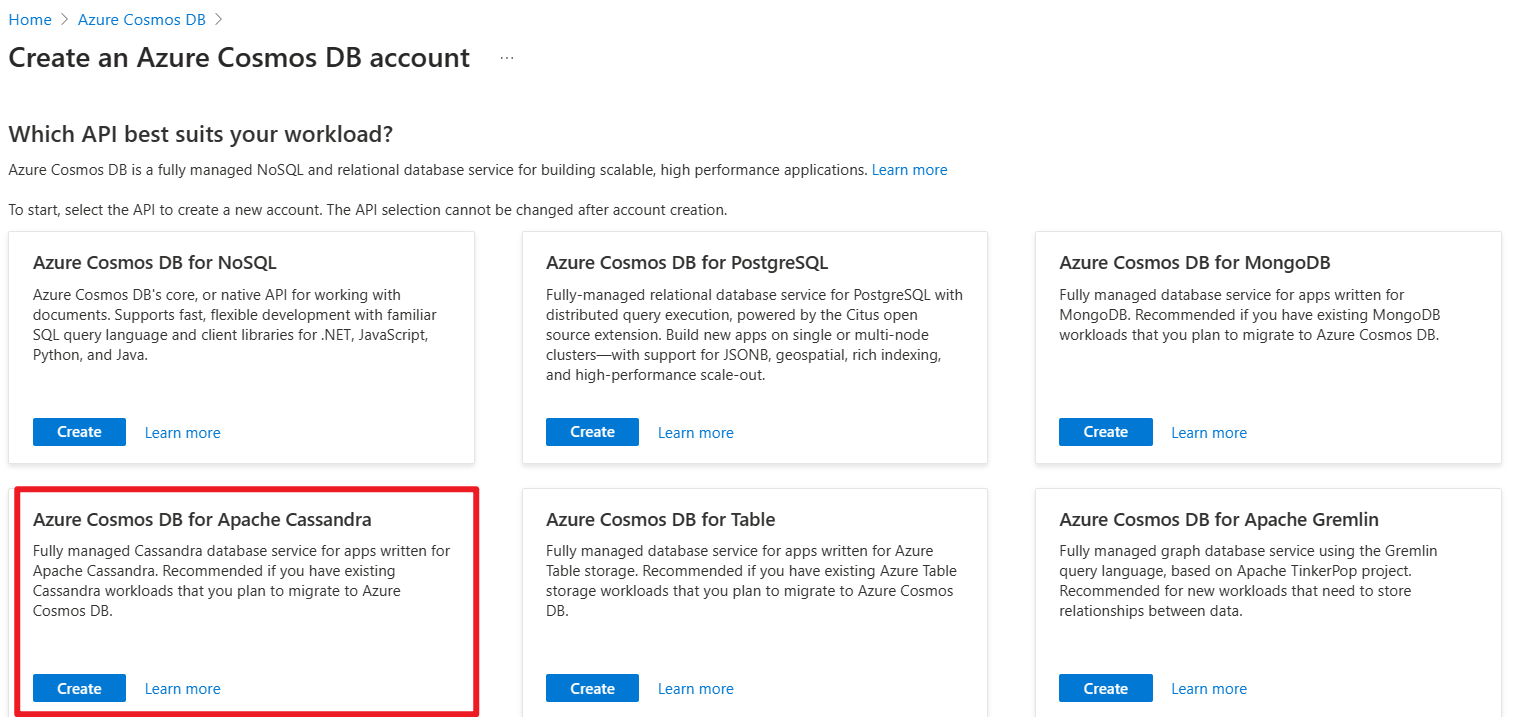This screenshot has width=1524, height=717.
Task: Open Learn more under MongoDB card
Action: (x=1209, y=433)
